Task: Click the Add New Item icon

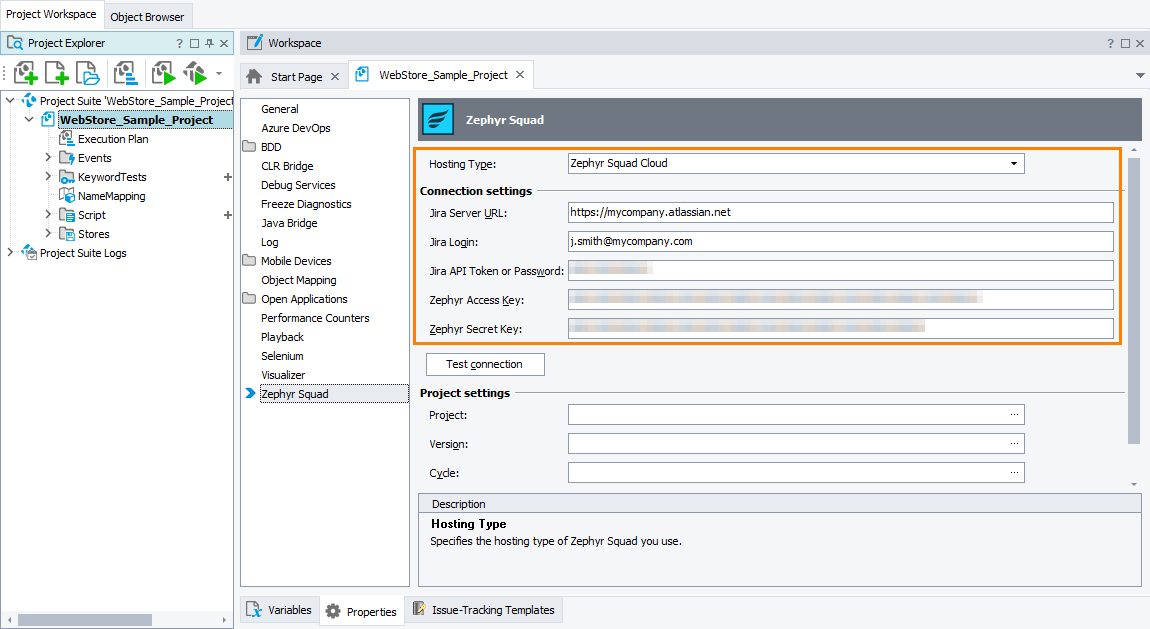Action: point(56,72)
